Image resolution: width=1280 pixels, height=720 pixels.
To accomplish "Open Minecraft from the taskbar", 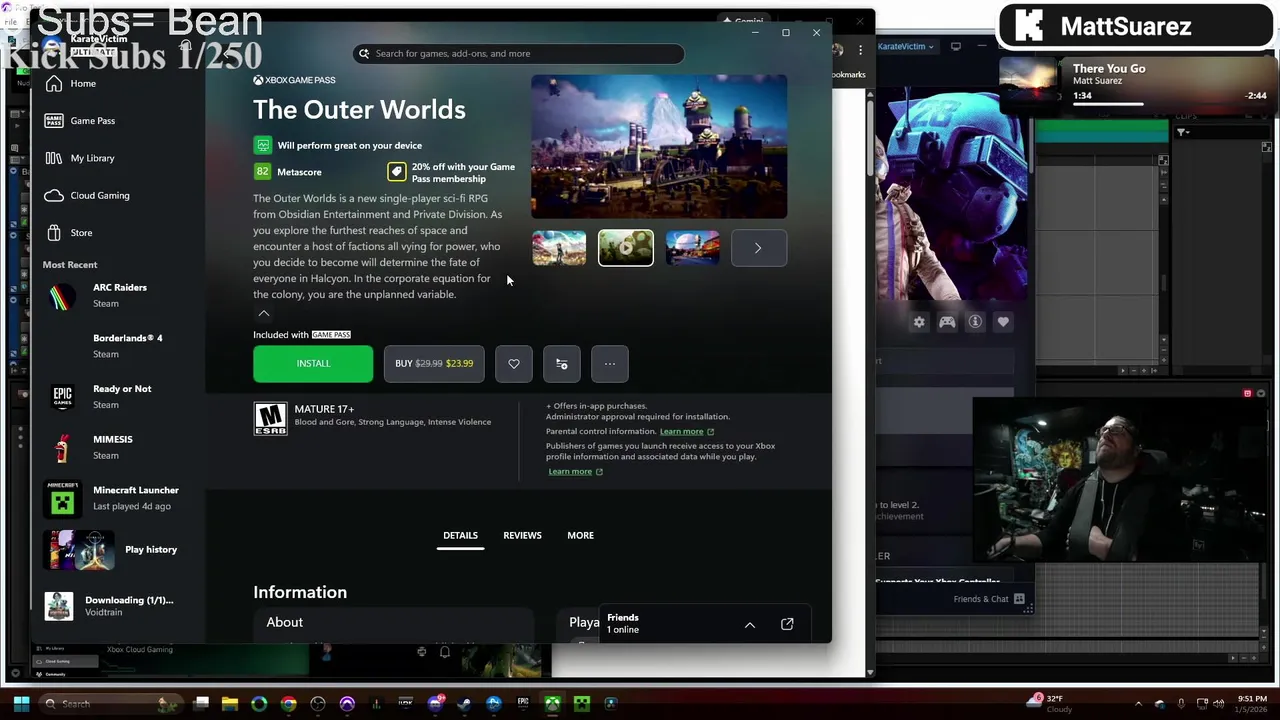I will click(x=581, y=704).
